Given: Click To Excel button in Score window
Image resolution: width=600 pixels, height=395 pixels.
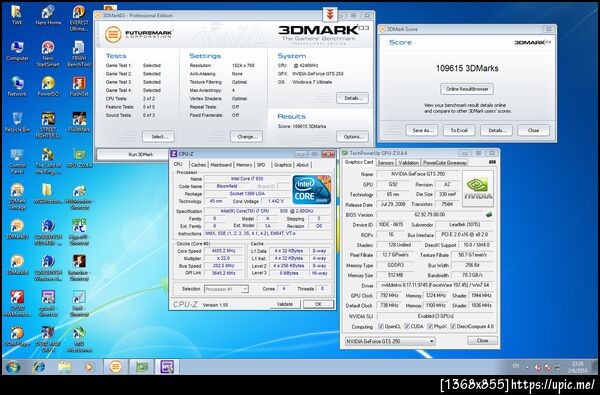Looking at the screenshot, I should (459, 130).
